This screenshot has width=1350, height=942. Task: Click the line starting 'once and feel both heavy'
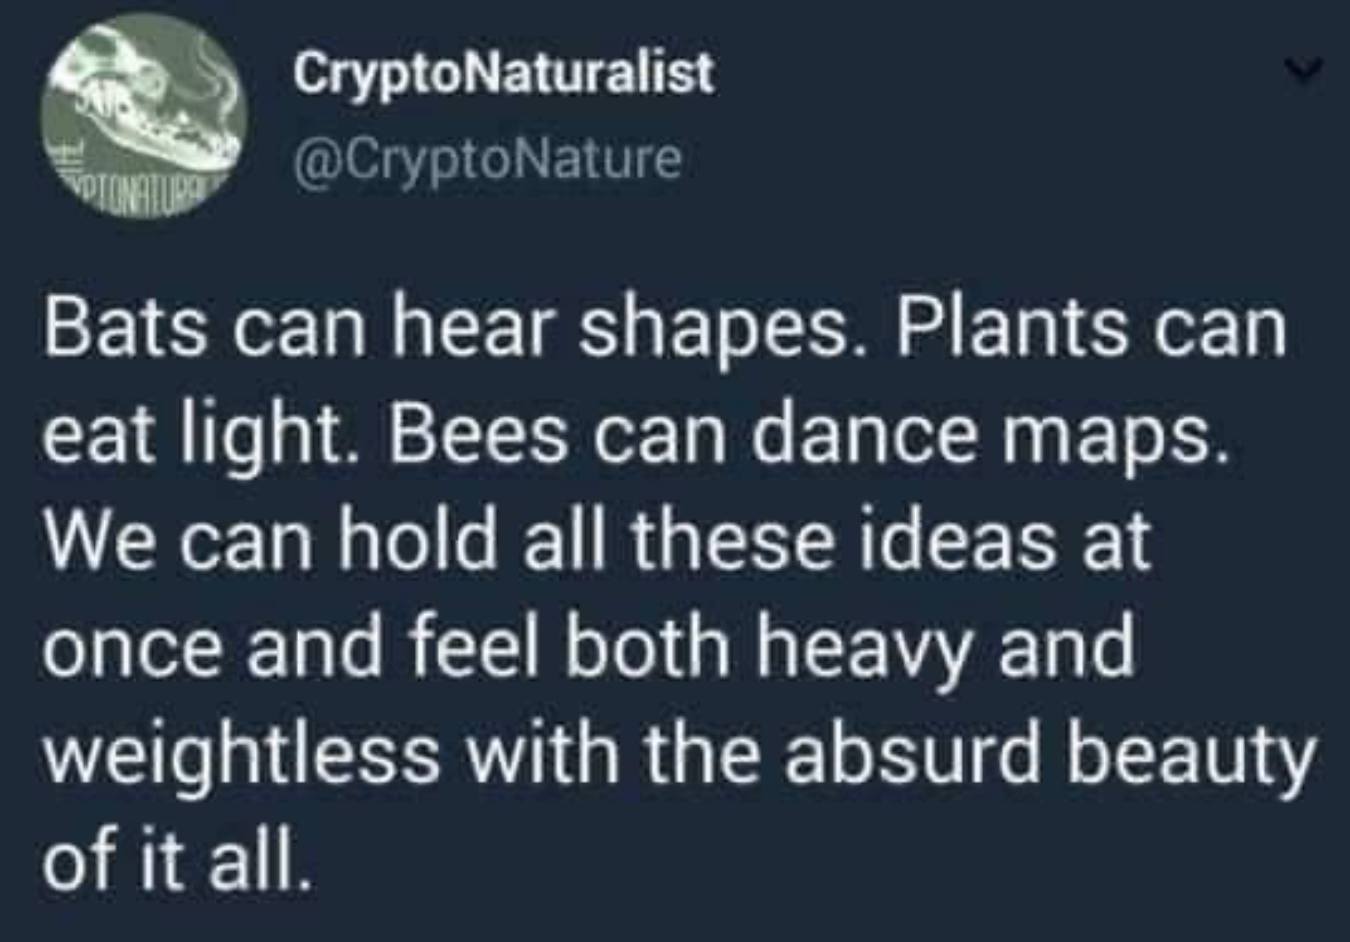(x=590, y=647)
